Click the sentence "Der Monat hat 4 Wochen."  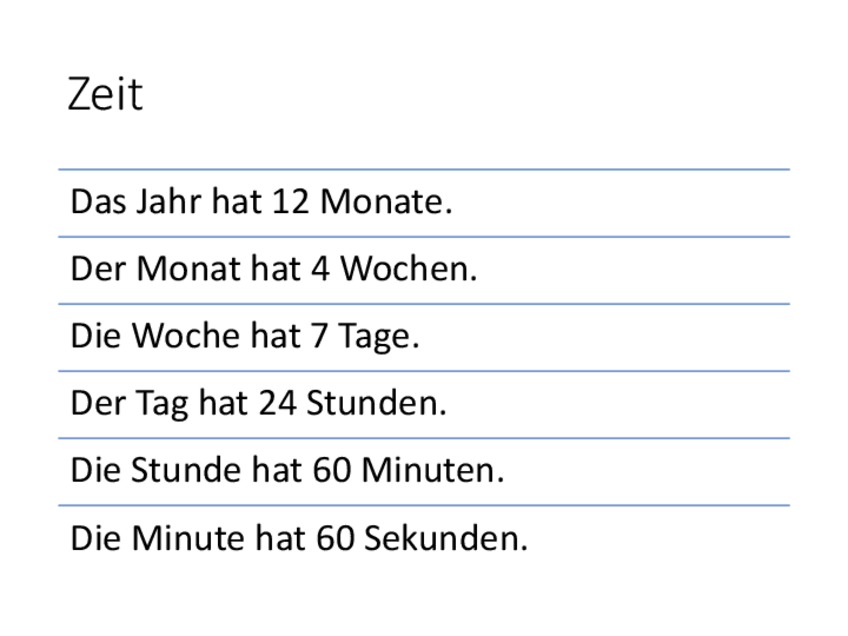tap(273, 270)
